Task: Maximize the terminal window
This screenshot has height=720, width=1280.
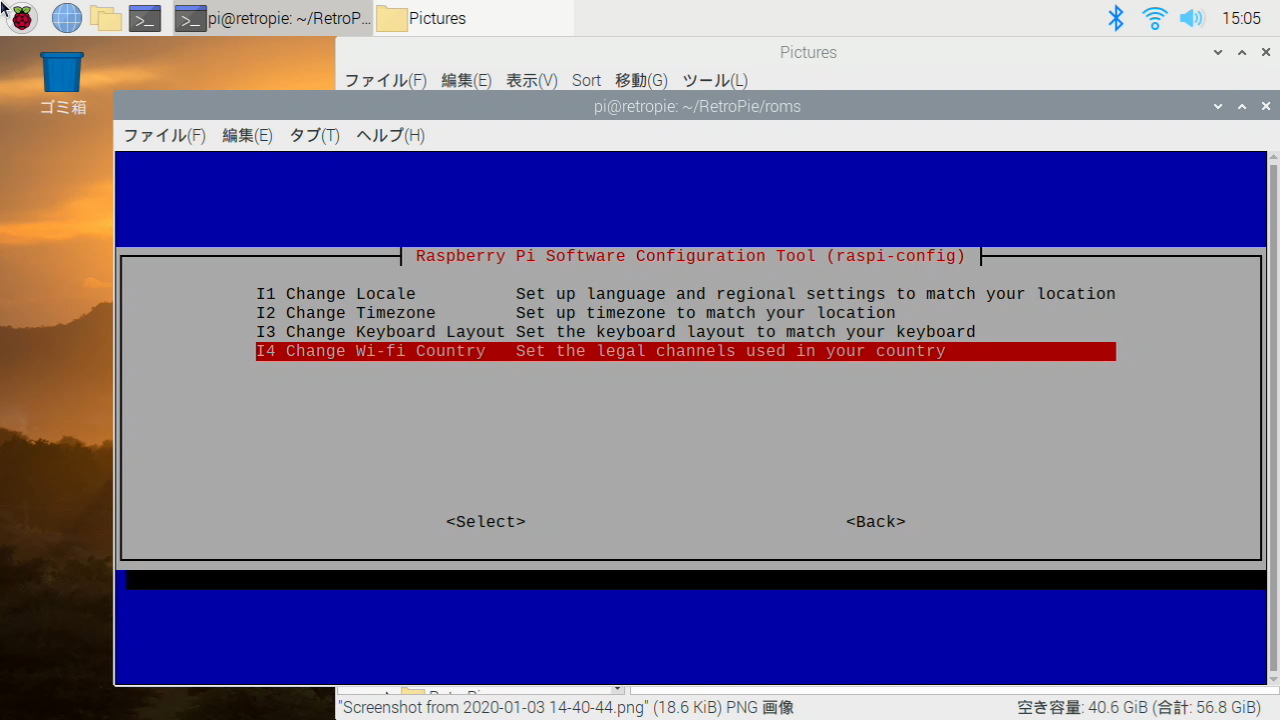Action: pyautogui.click(x=1242, y=106)
